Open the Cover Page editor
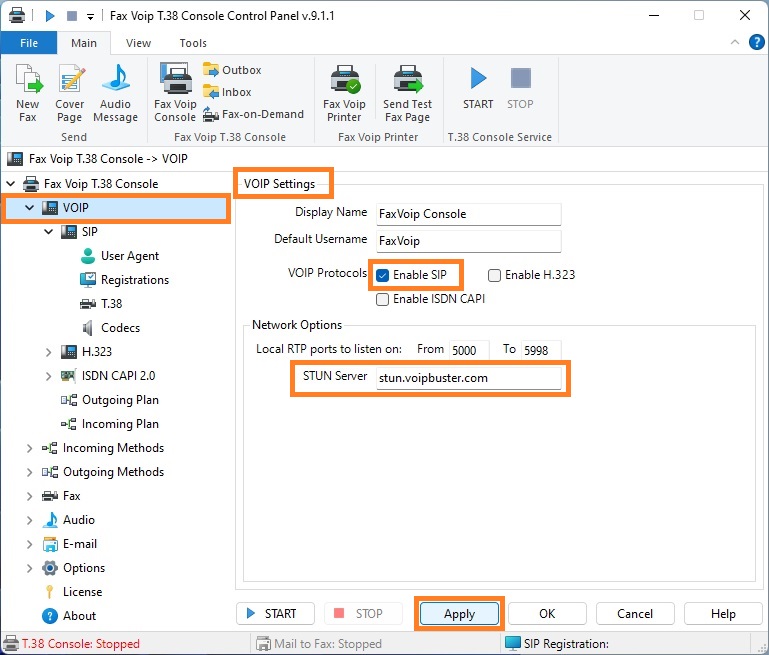This screenshot has width=769, height=655. pyautogui.click(x=70, y=93)
